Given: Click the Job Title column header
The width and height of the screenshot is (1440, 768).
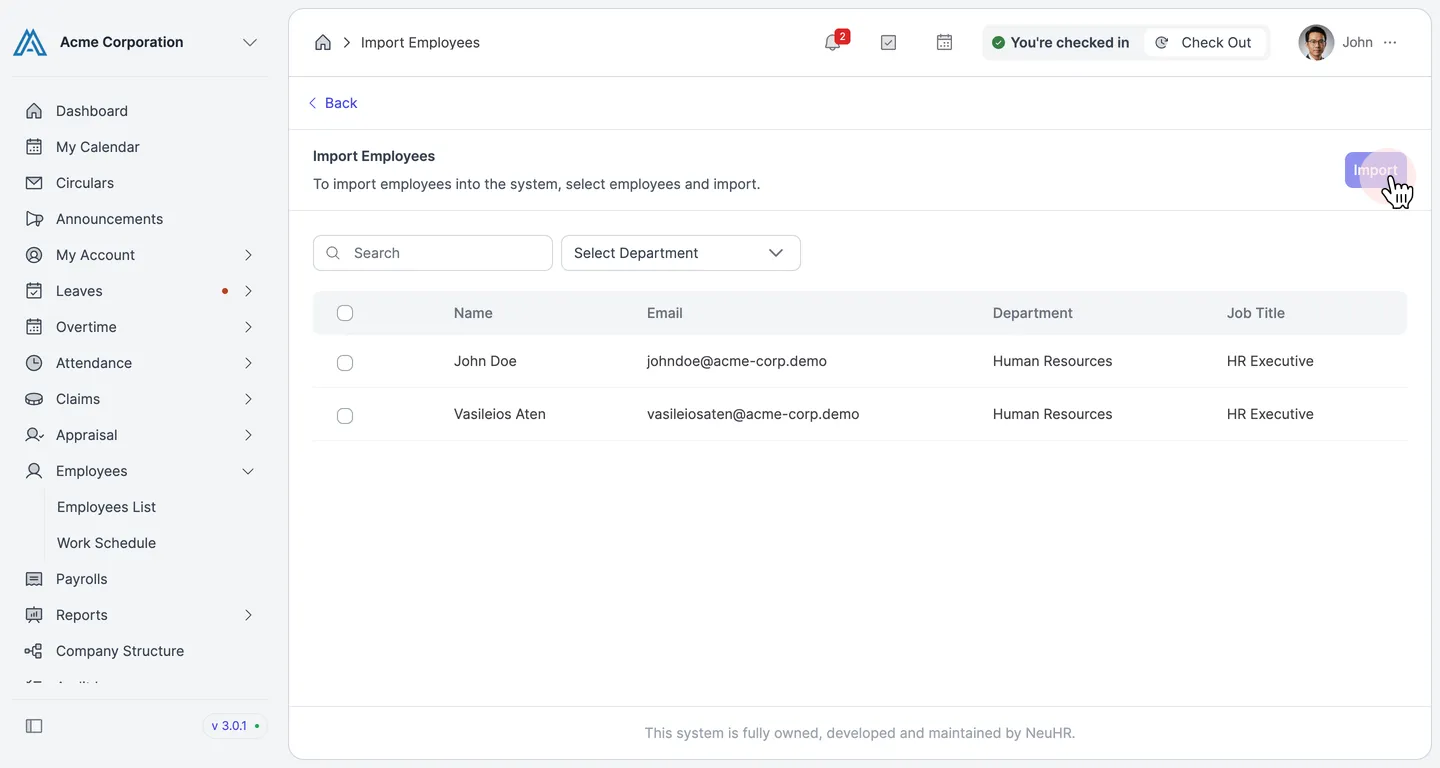Looking at the screenshot, I should [1256, 313].
